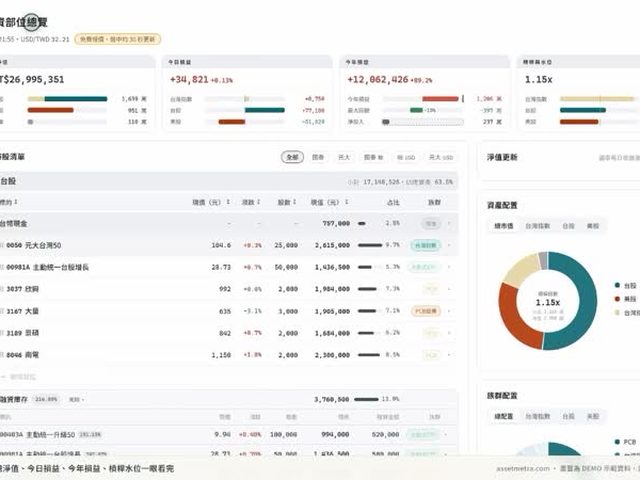Expand the 0050 元大台灣50 row chevron
This screenshot has height=480, width=640.
point(449,245)
